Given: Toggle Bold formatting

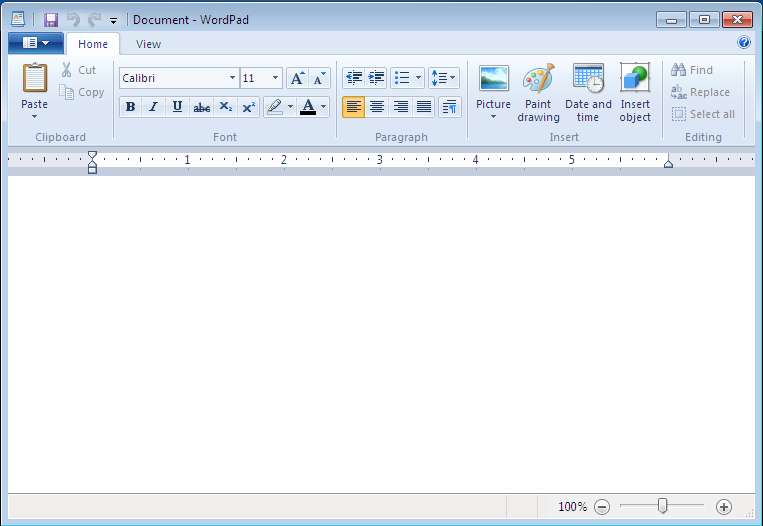Looking at the screenshot, I should click(130, 107).
